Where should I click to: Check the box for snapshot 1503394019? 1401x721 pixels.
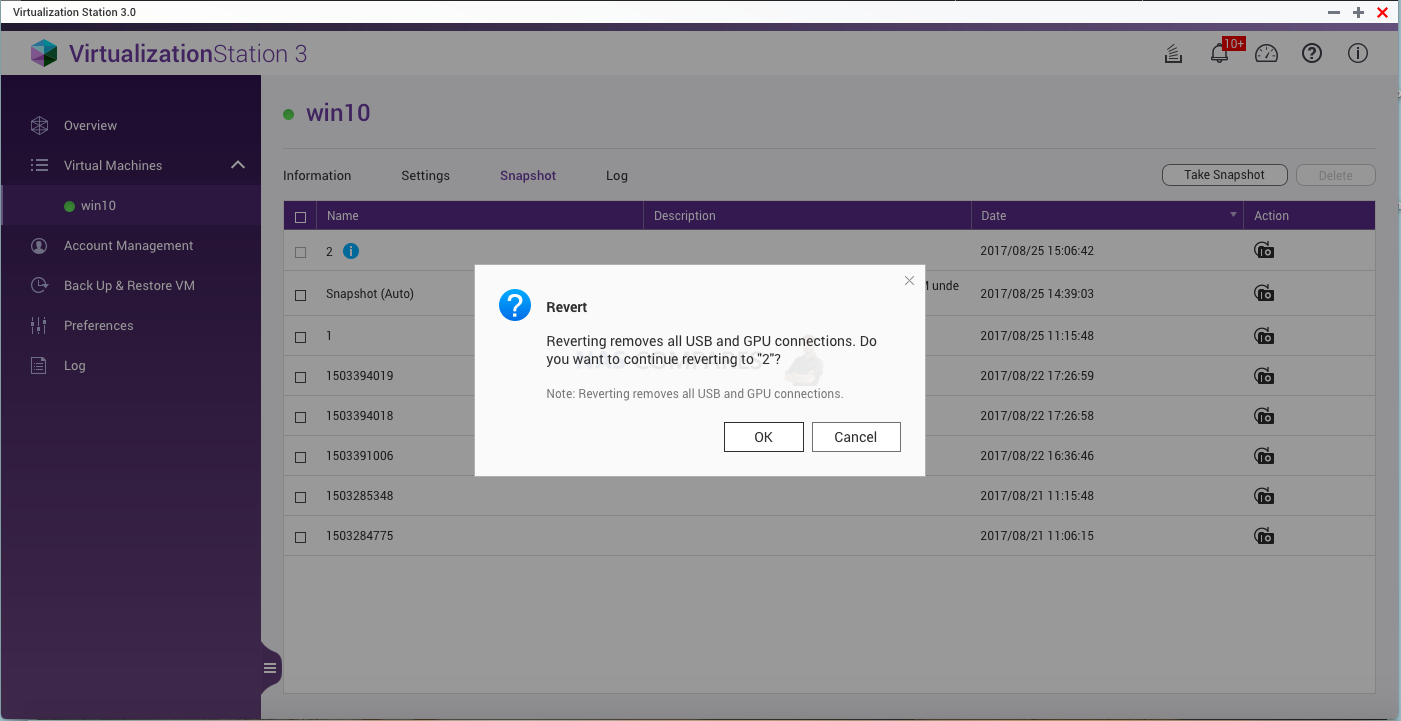(x=300, y=377)
